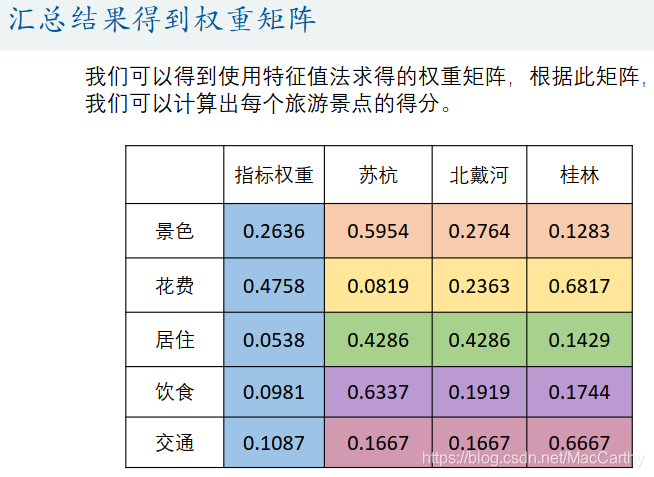Click the title 汇总结果得到权重矩阵
This screenshot has width=654, height=477.
pos(162,19)
